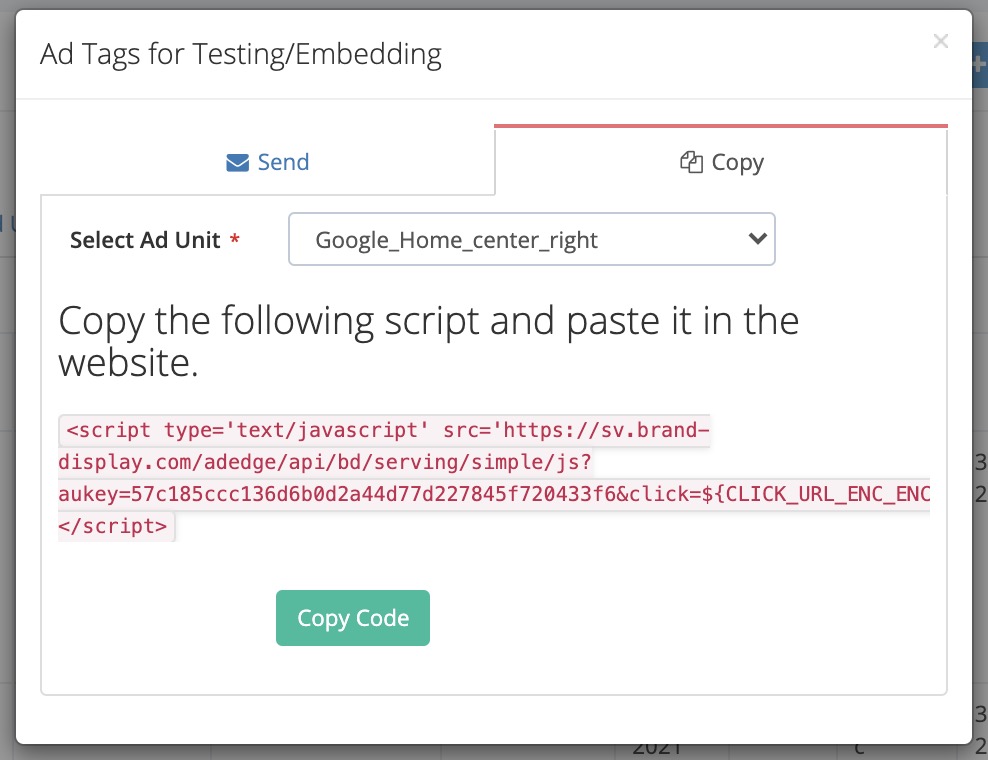Click the 2021 text behind the dialog
Viewport: 988px width, 760px height.
(x=656, y=749)
